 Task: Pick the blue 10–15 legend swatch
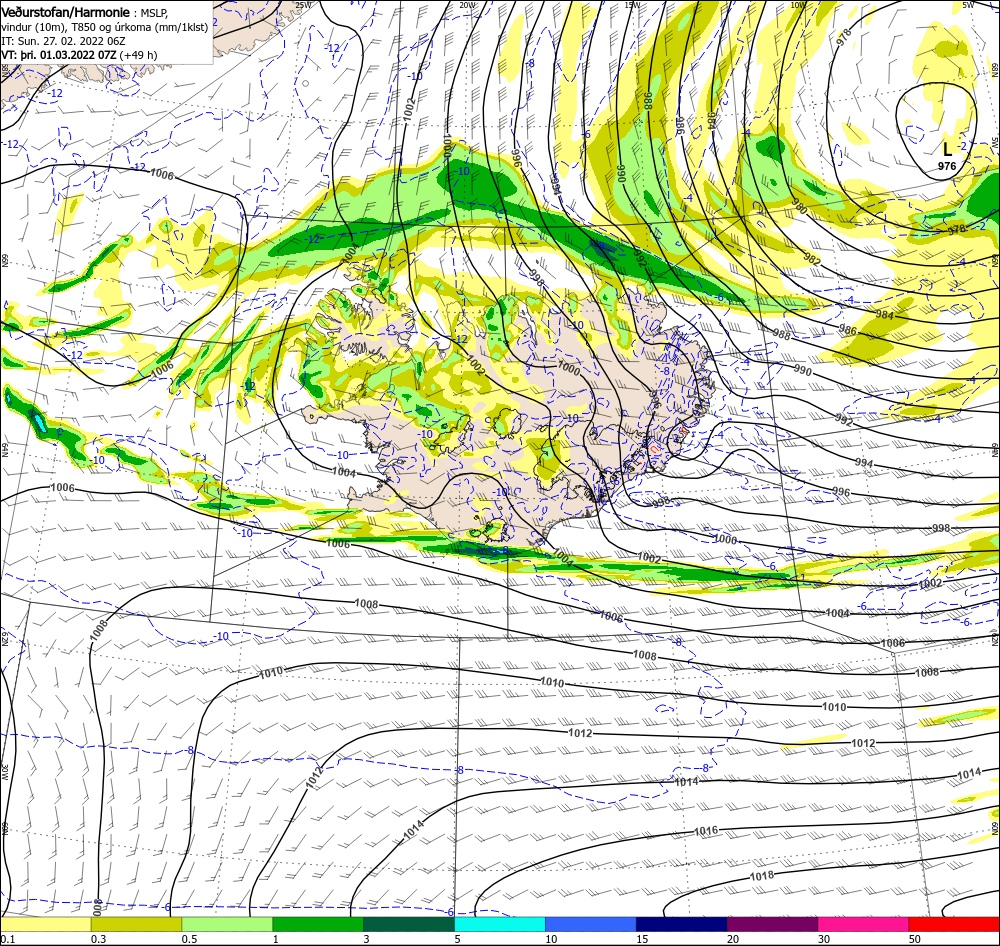pyautogui.click(x=591, y=924)
